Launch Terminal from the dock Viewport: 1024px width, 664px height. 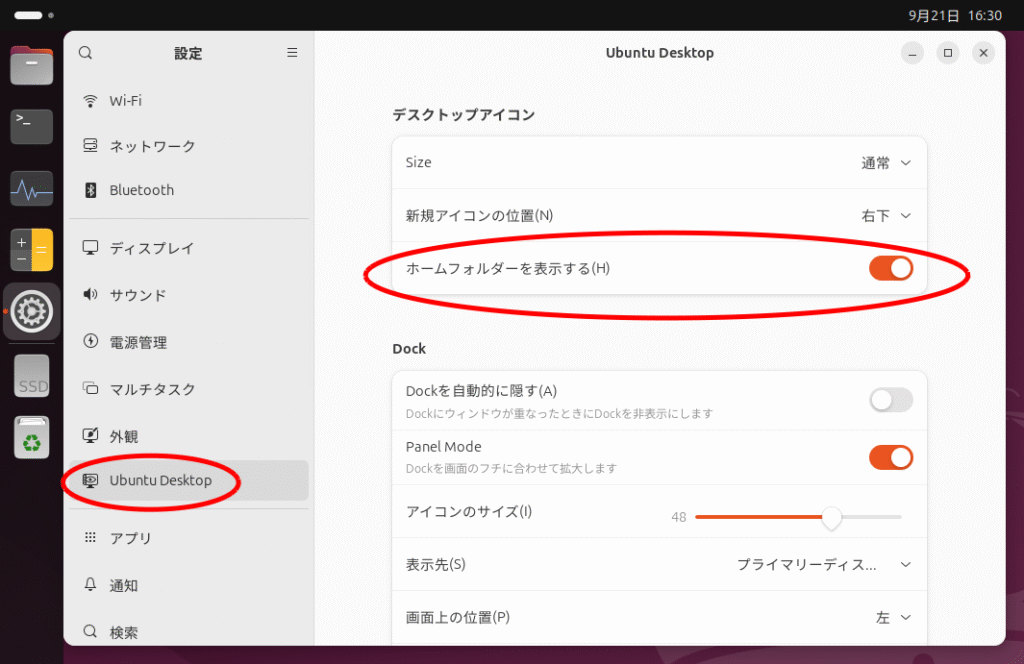[x=31, y=126]
